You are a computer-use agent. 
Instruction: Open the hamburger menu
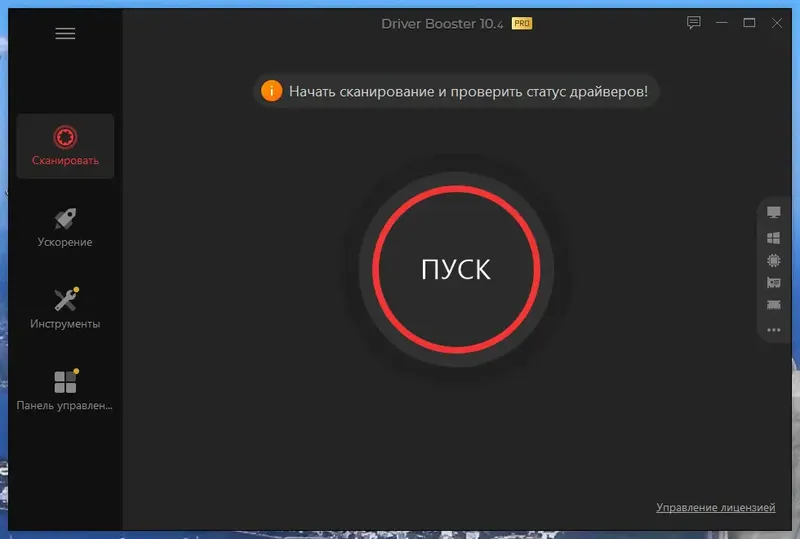(65, 34)
